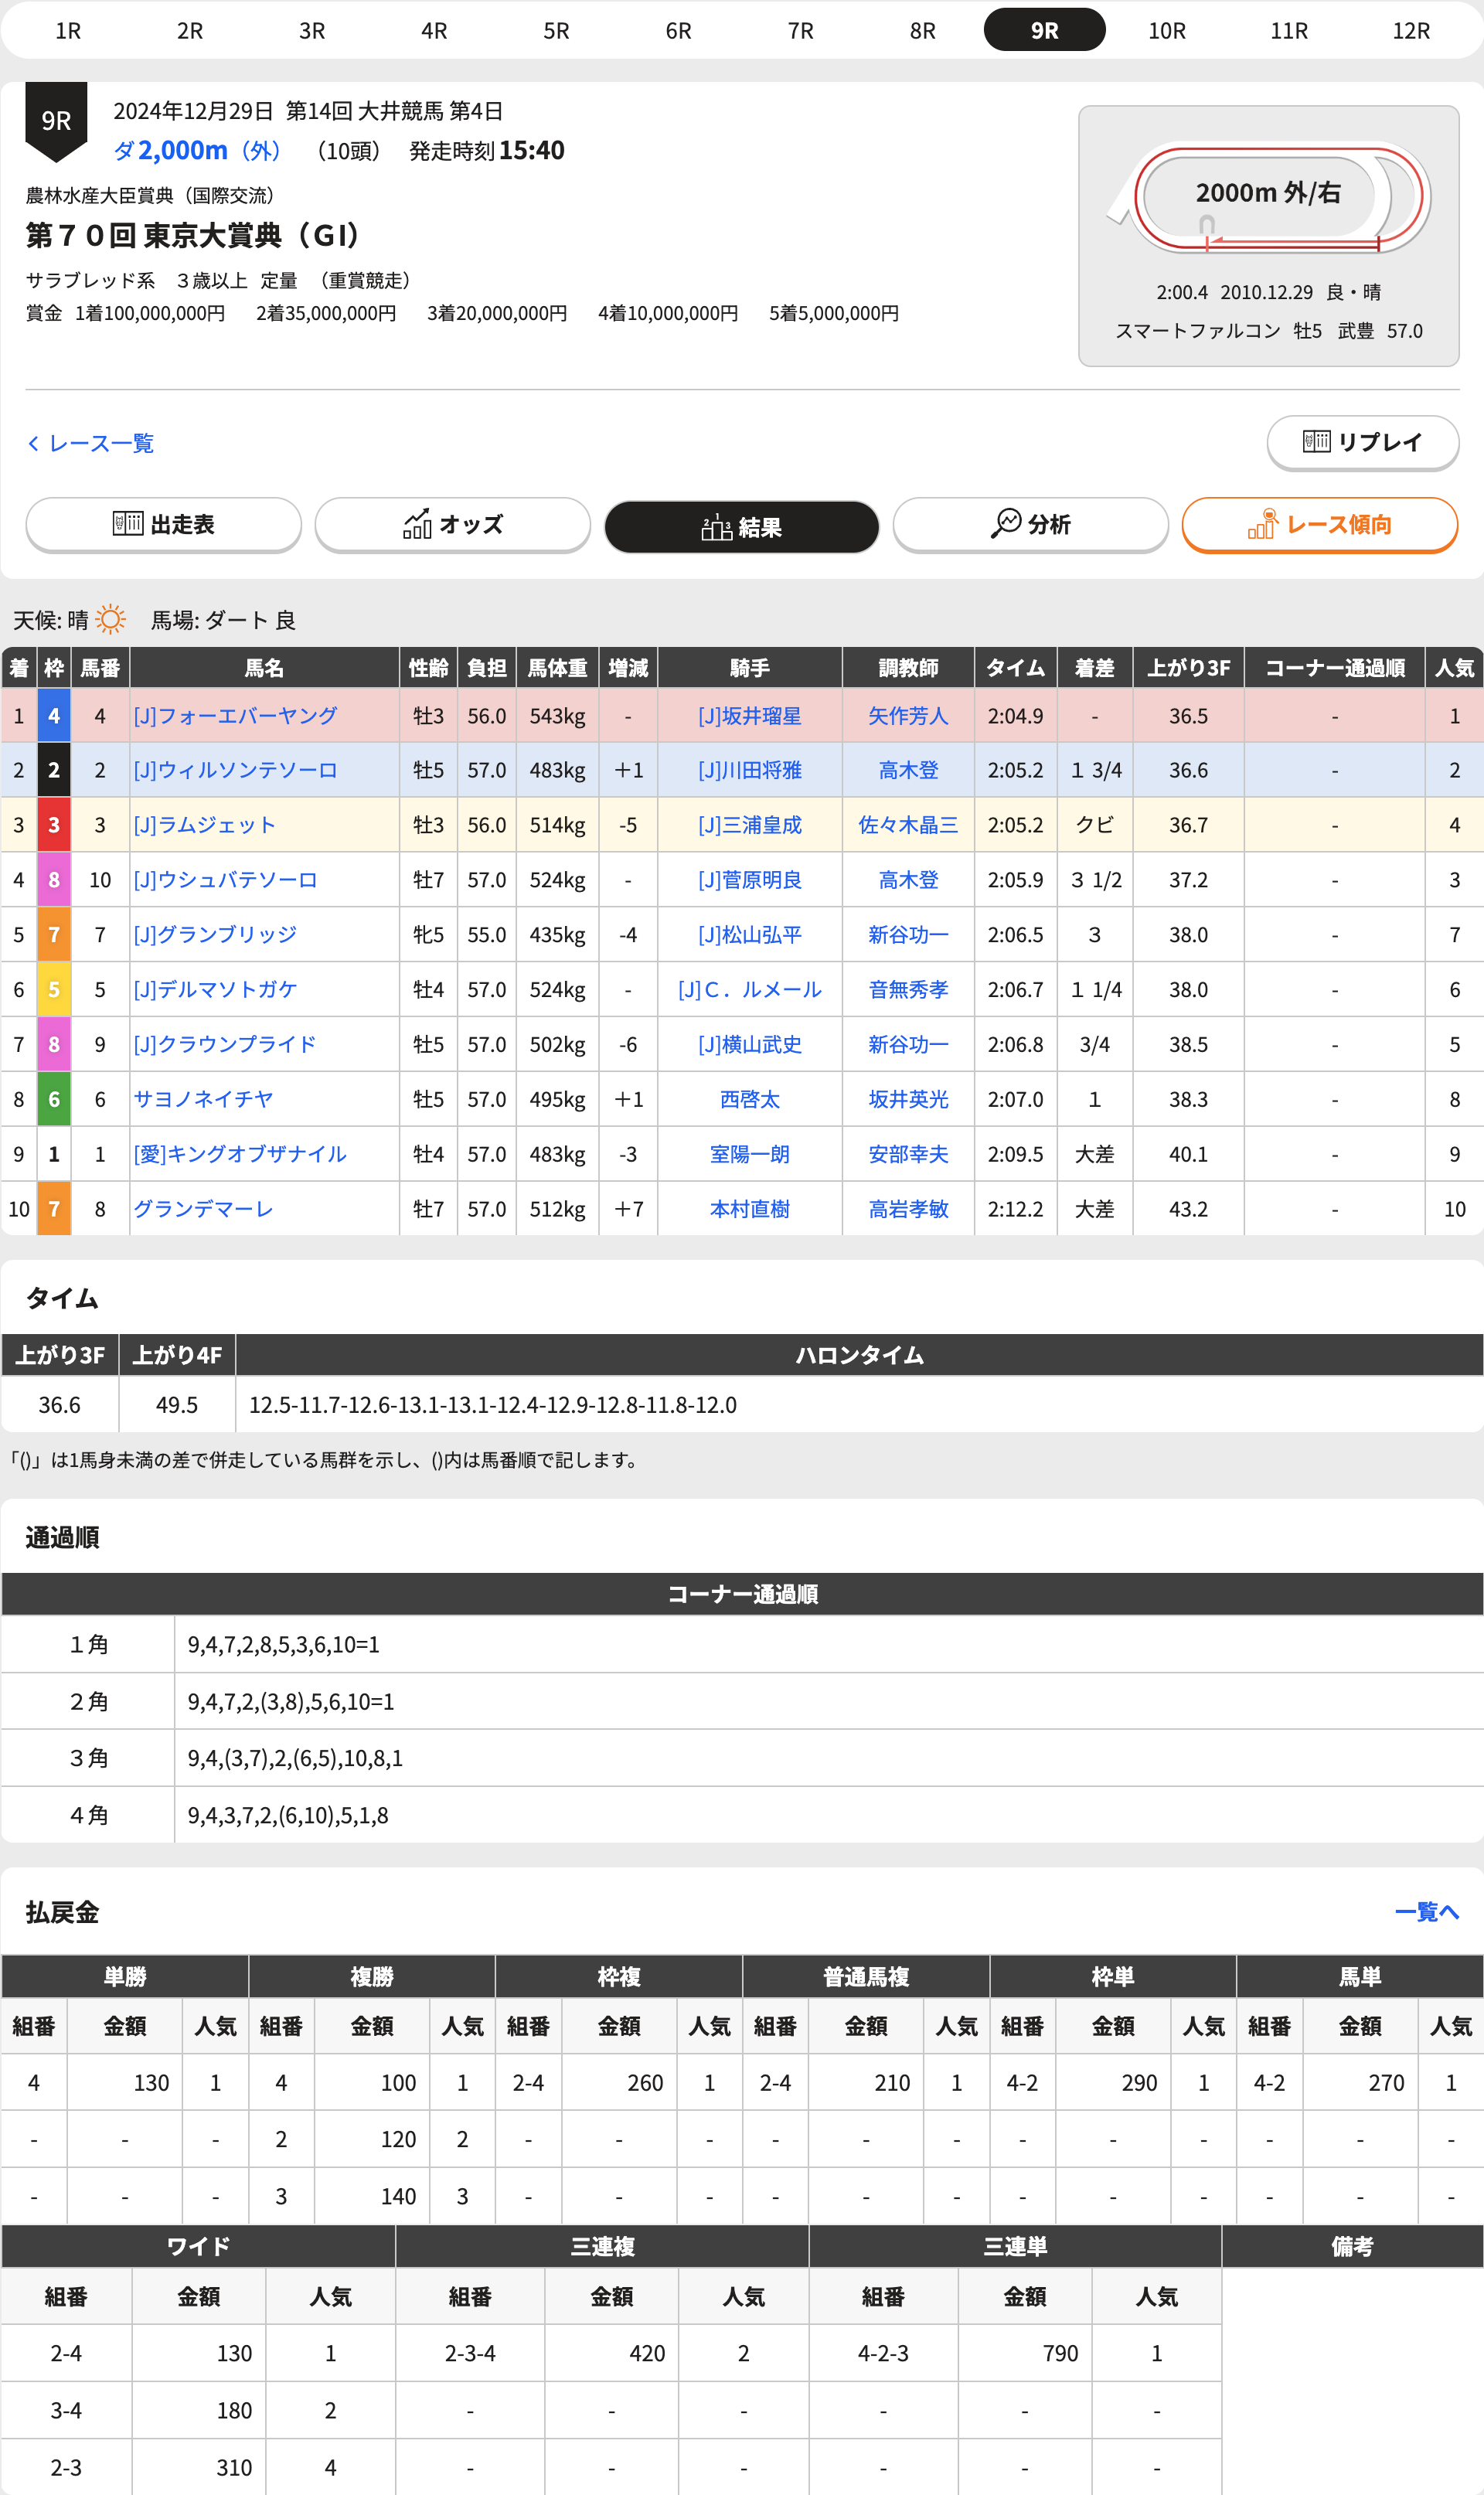Switch to the 5R race tab

[x=556, y=31]
